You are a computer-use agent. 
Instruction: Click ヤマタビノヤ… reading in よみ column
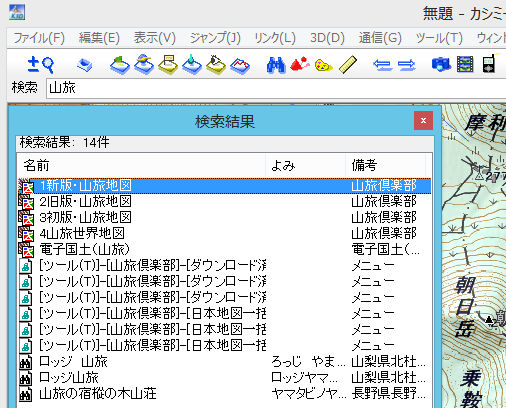click(309, 394)
